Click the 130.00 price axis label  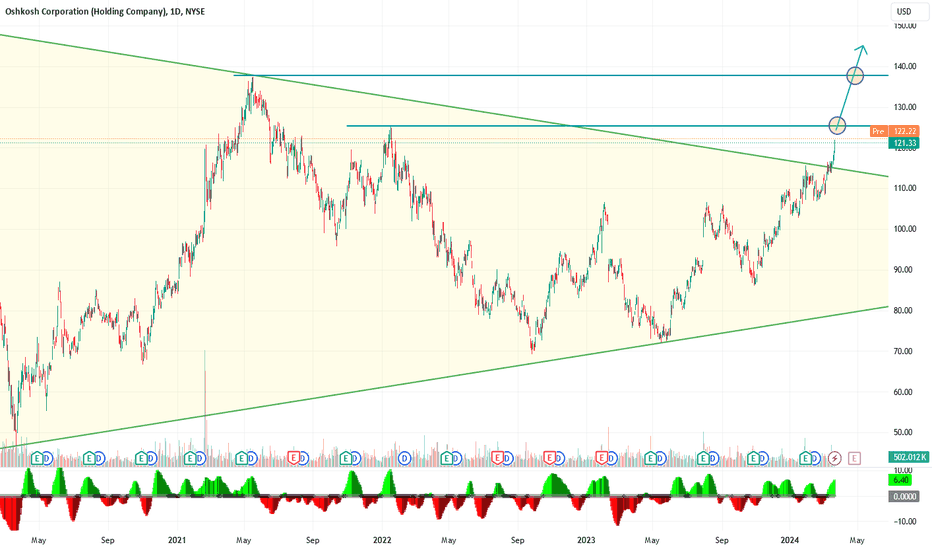[904, 107]
